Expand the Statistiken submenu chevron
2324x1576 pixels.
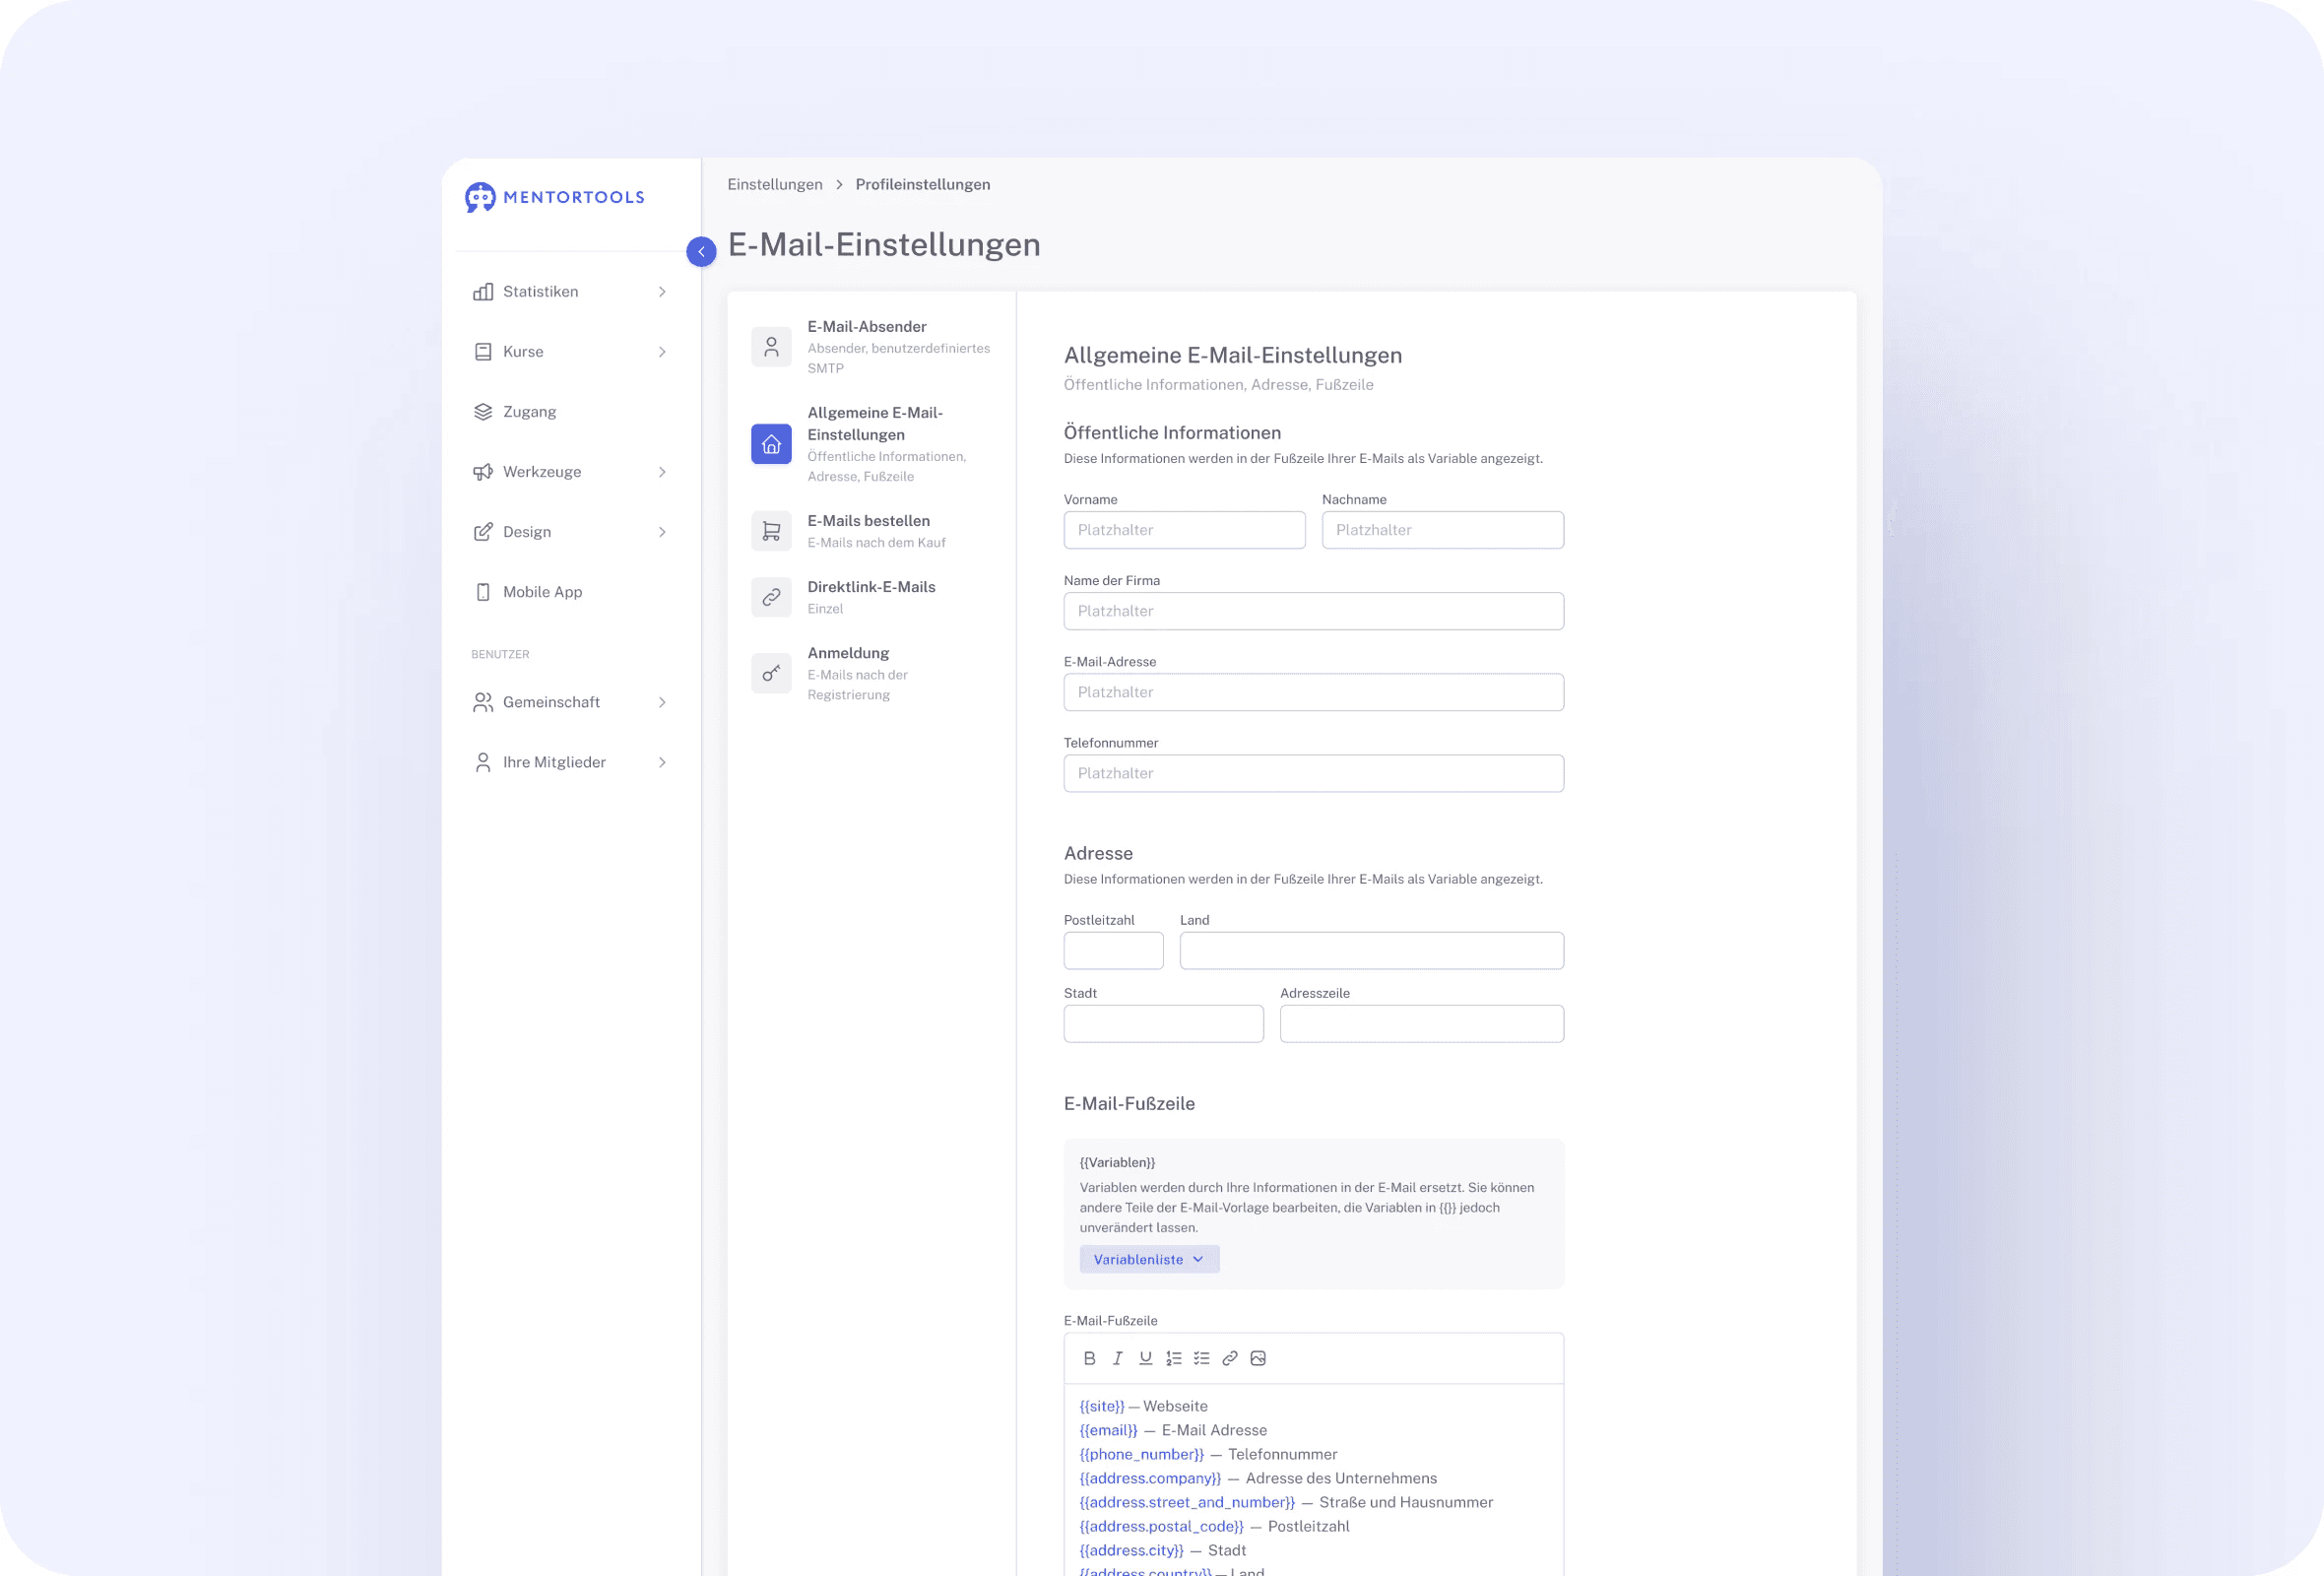tap(662, 291)
